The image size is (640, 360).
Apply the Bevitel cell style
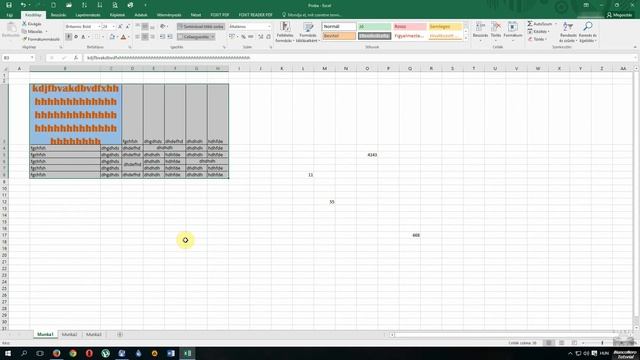pyautogui.click(x=339, y=36)
